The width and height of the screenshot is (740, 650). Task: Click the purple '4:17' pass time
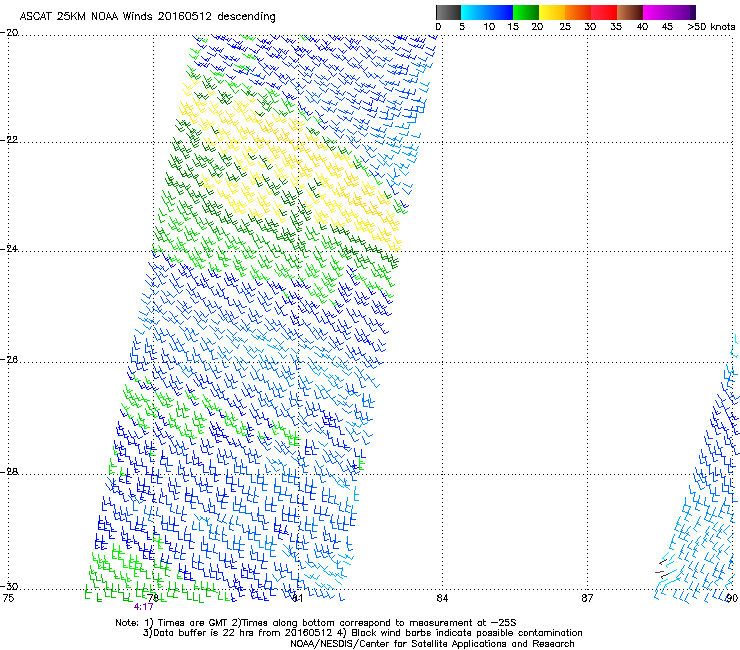[143, 607]
